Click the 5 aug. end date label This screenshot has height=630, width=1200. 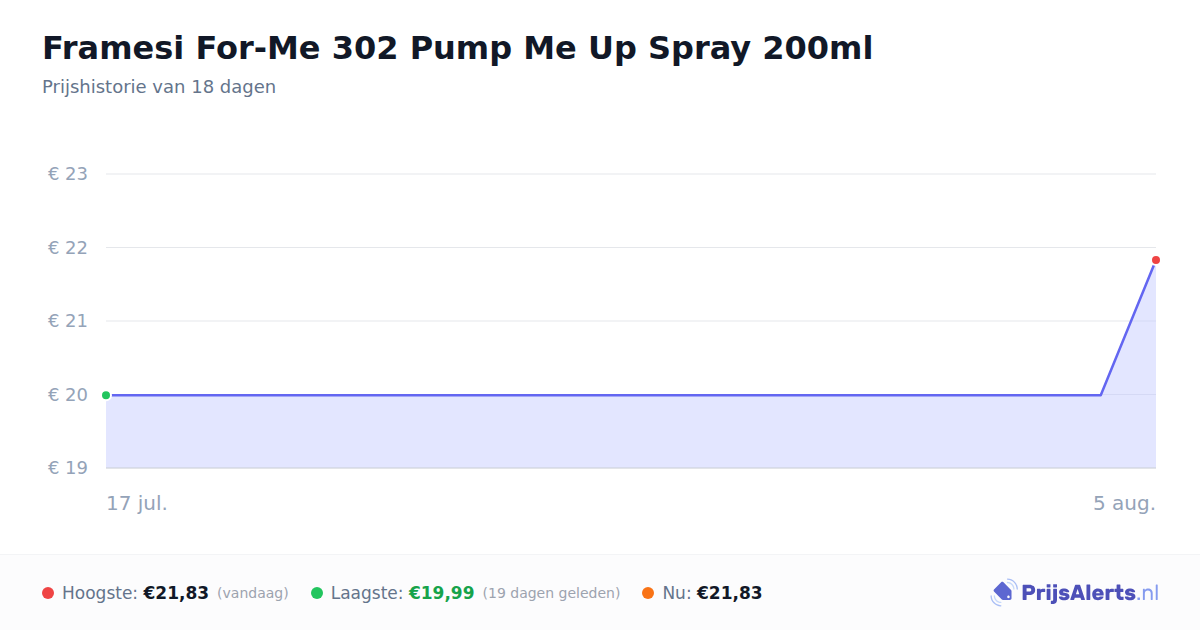pyautogui.click(x=1124, y=503)
